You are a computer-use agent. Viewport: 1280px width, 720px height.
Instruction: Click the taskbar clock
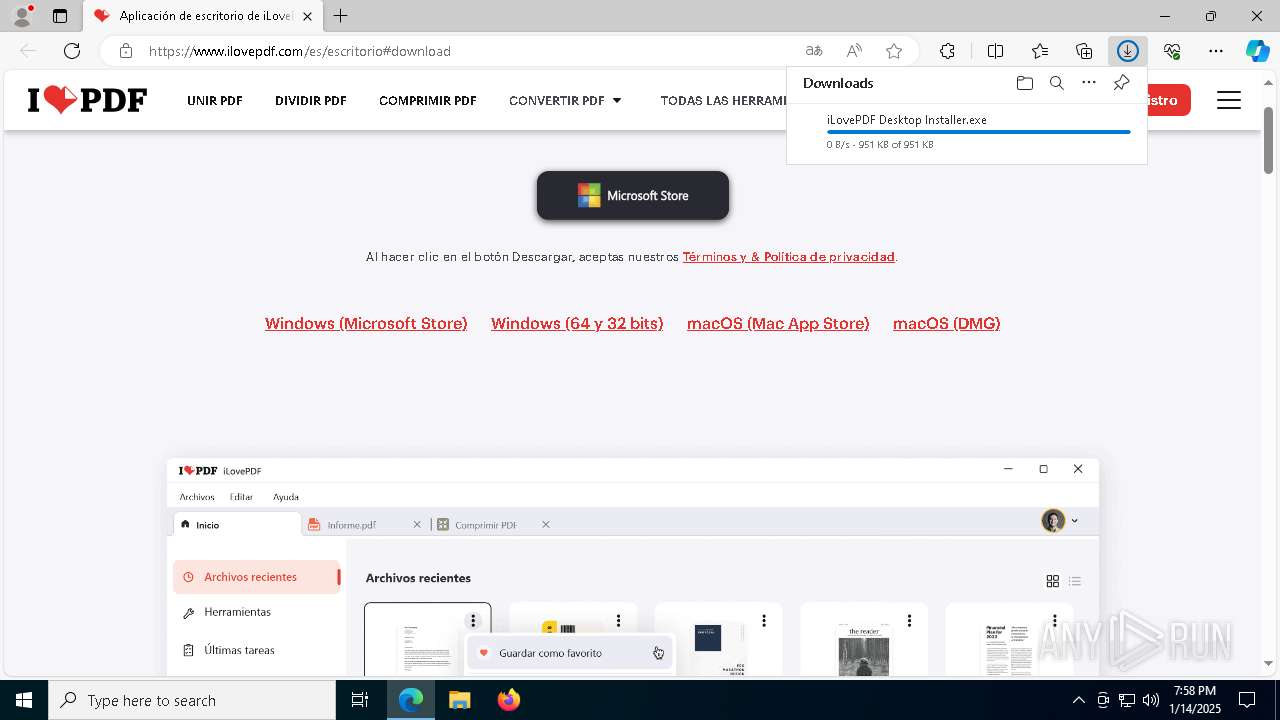(x=1194, y=700)
